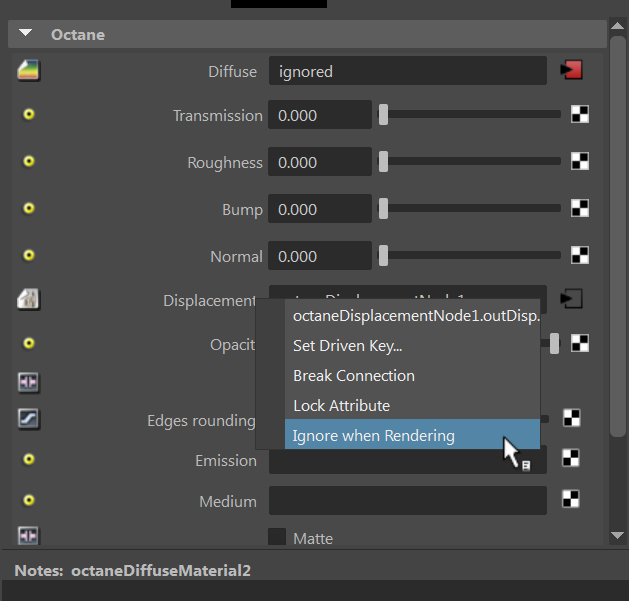The width and height of the screenshot is (629, 601).
Task: Select Ignore when Rendering from context menu
Action: 373,436
